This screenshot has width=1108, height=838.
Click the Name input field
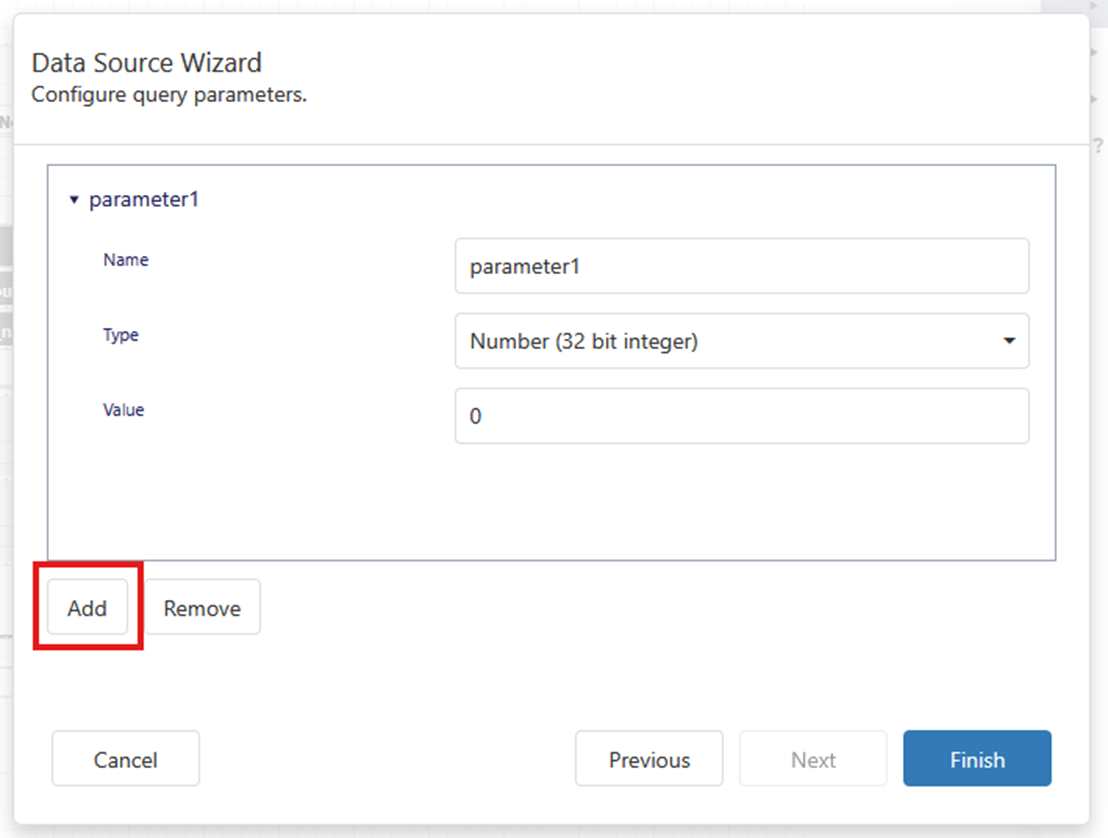coord(741,266)
